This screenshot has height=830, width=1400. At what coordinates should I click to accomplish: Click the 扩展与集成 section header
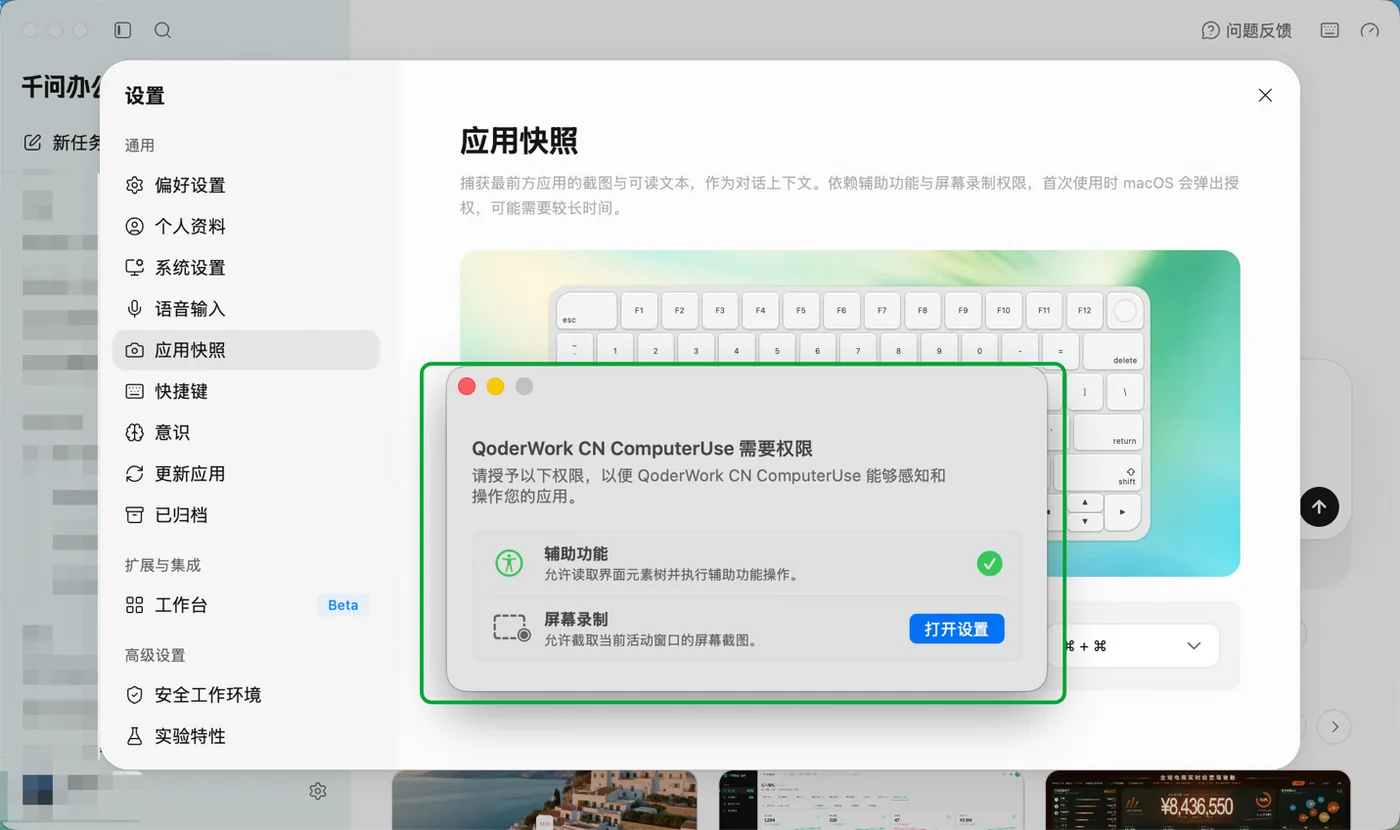point(163,565)
